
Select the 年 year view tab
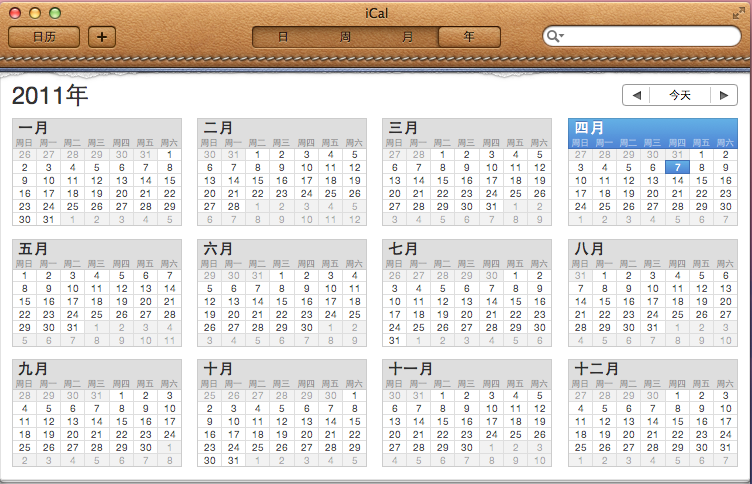tap(469, 37)
